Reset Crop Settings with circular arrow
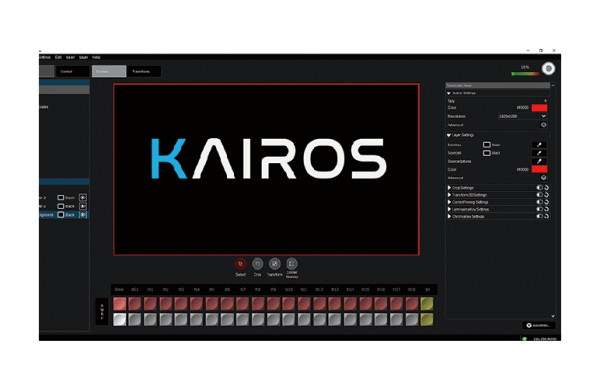Image resolution: width=600 pixels, height=389 pixels. [547, 187]
